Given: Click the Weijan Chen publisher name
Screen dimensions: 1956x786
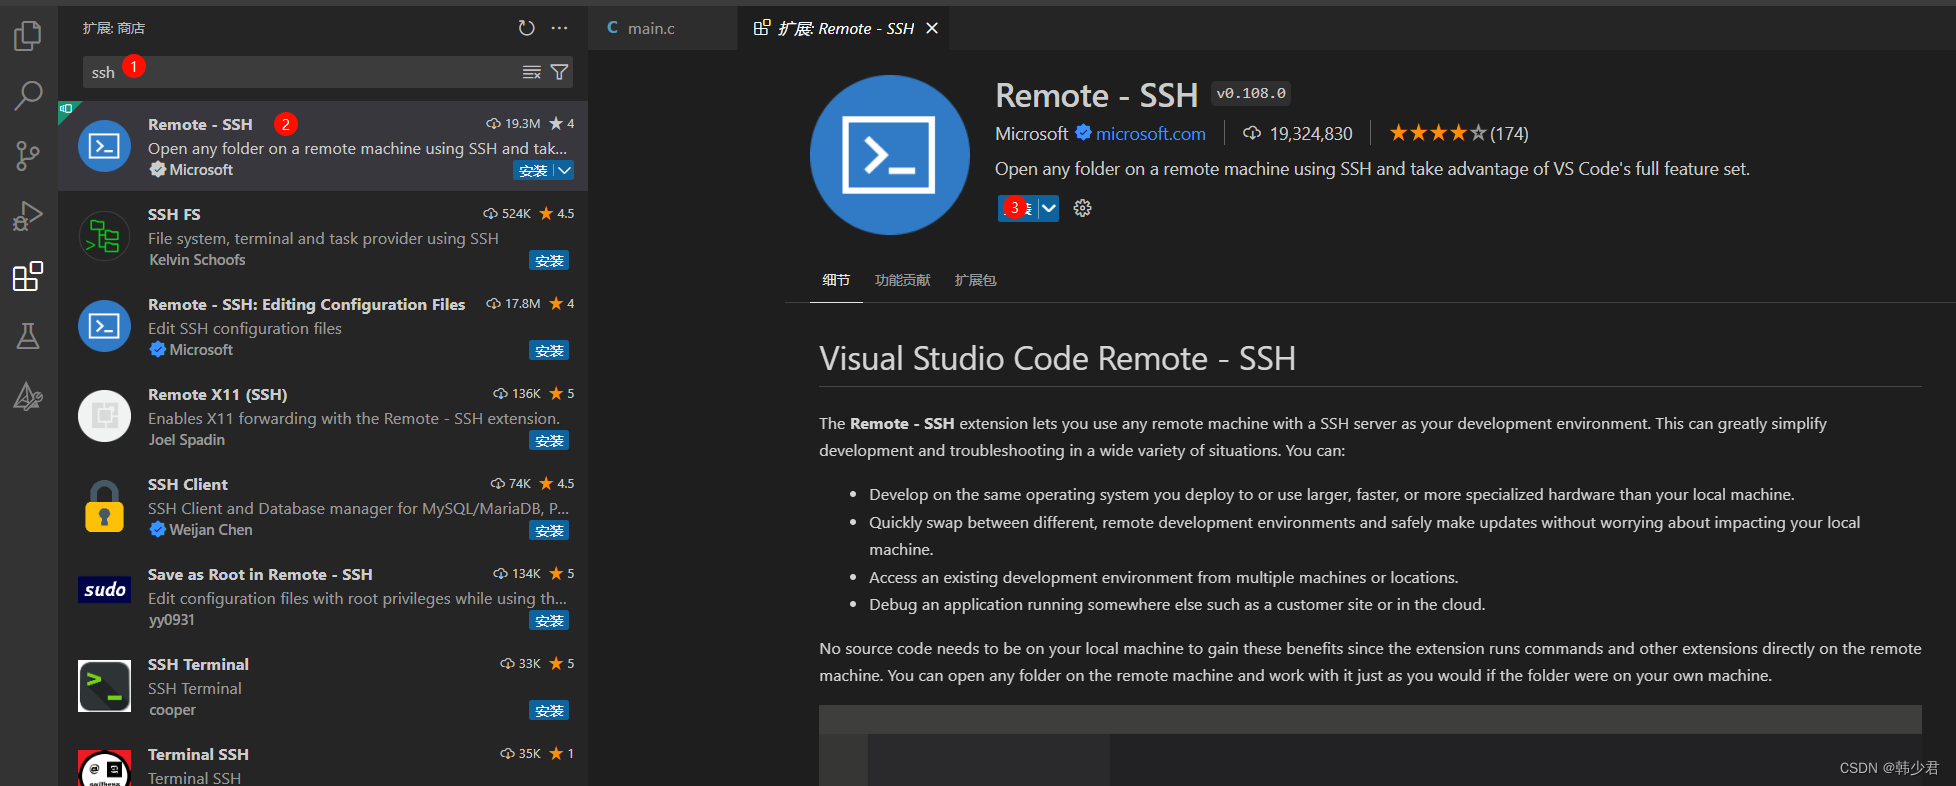Looking at the screenshot, I should coord(210,530).
